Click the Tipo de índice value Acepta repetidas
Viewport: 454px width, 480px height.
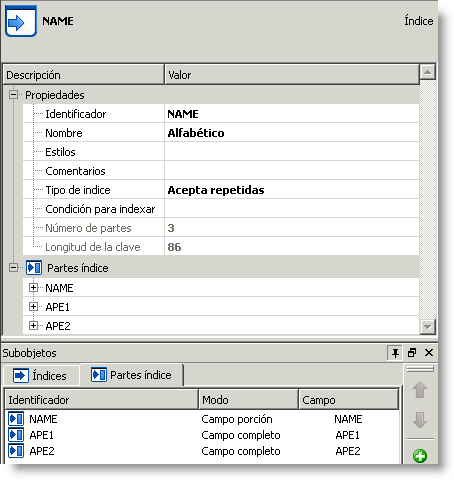(292, 190)
